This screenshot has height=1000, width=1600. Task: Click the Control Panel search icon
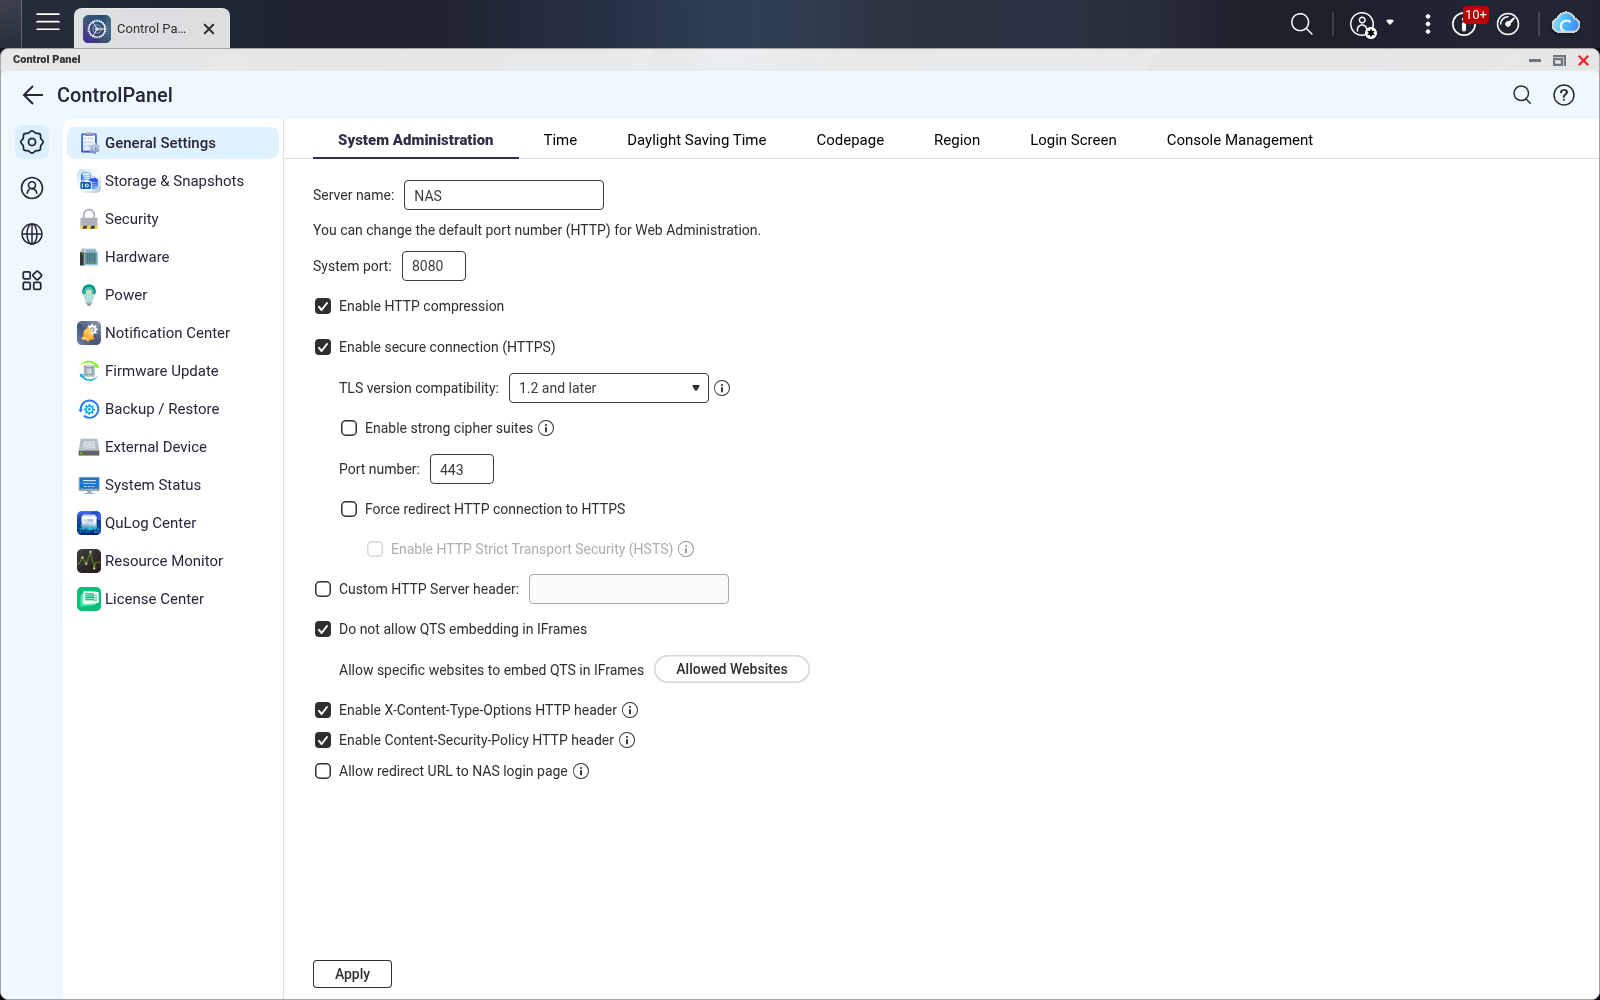(x=1522, y=95)
